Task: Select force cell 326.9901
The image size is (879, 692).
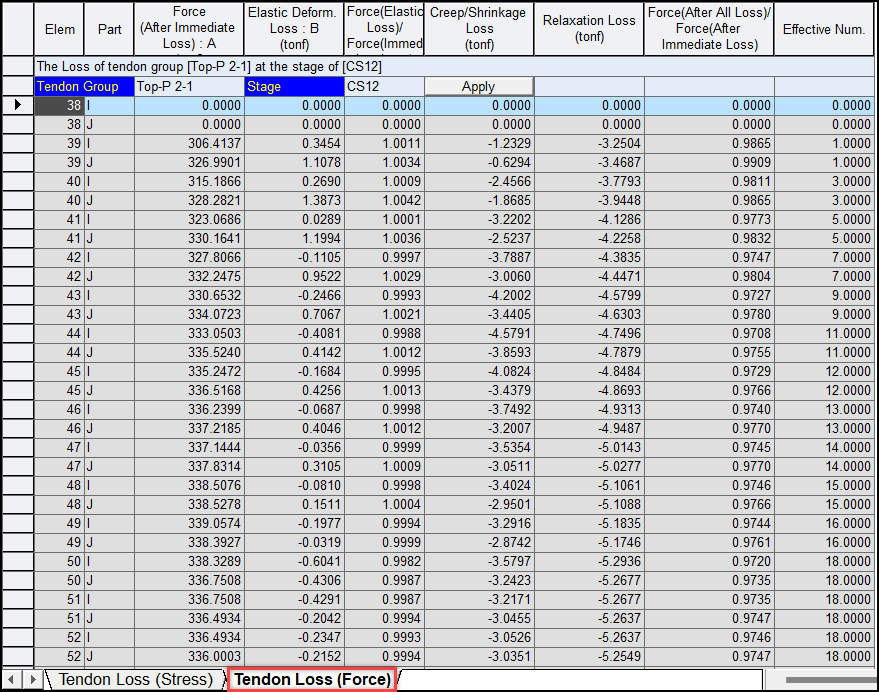Action: (x=189, y=163)
